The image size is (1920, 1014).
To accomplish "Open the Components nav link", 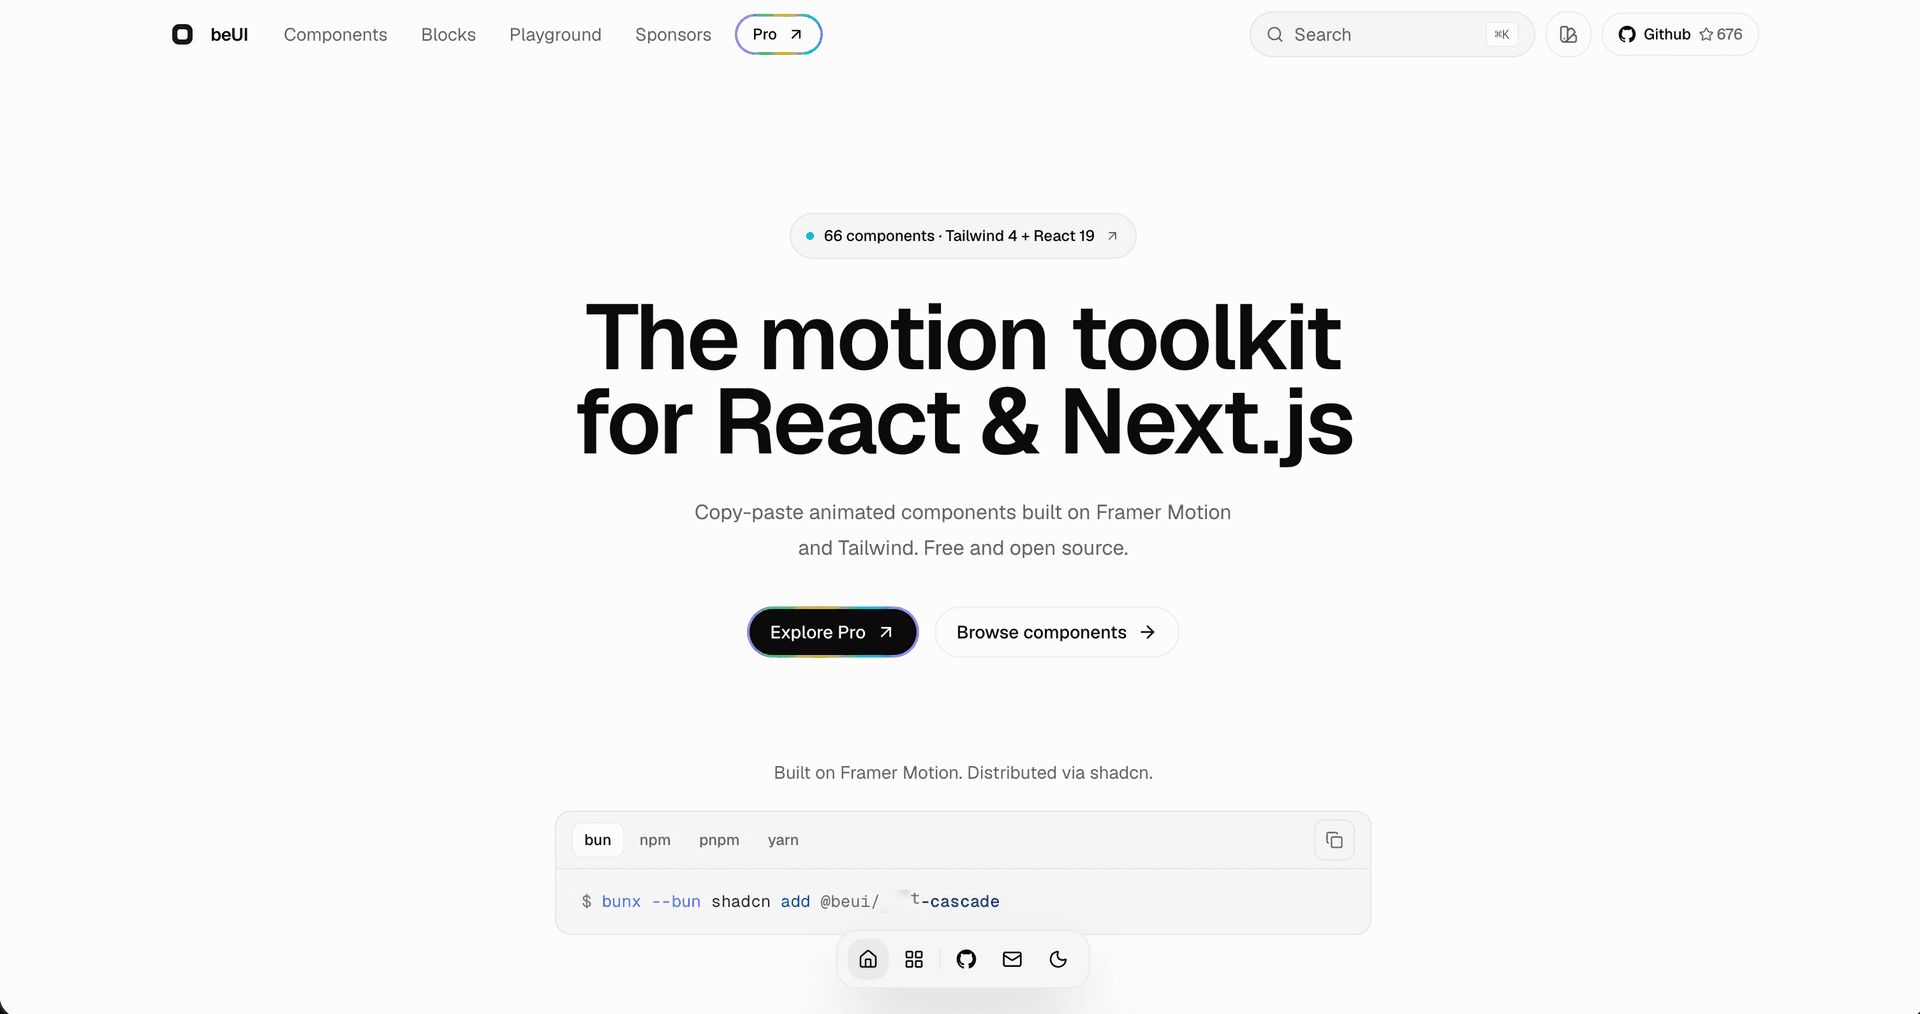I will pos(335,34).
